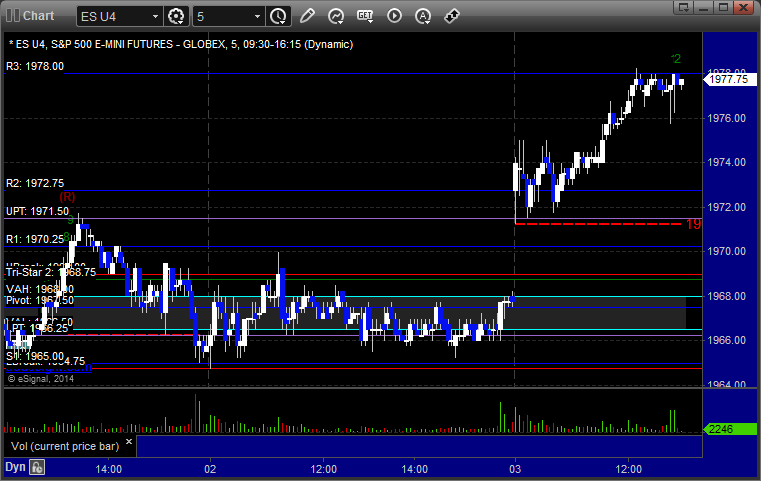Click the R1: 1970.25 level label
The width and height of the screenshot is (761, 481).
[x=35, y=239]
